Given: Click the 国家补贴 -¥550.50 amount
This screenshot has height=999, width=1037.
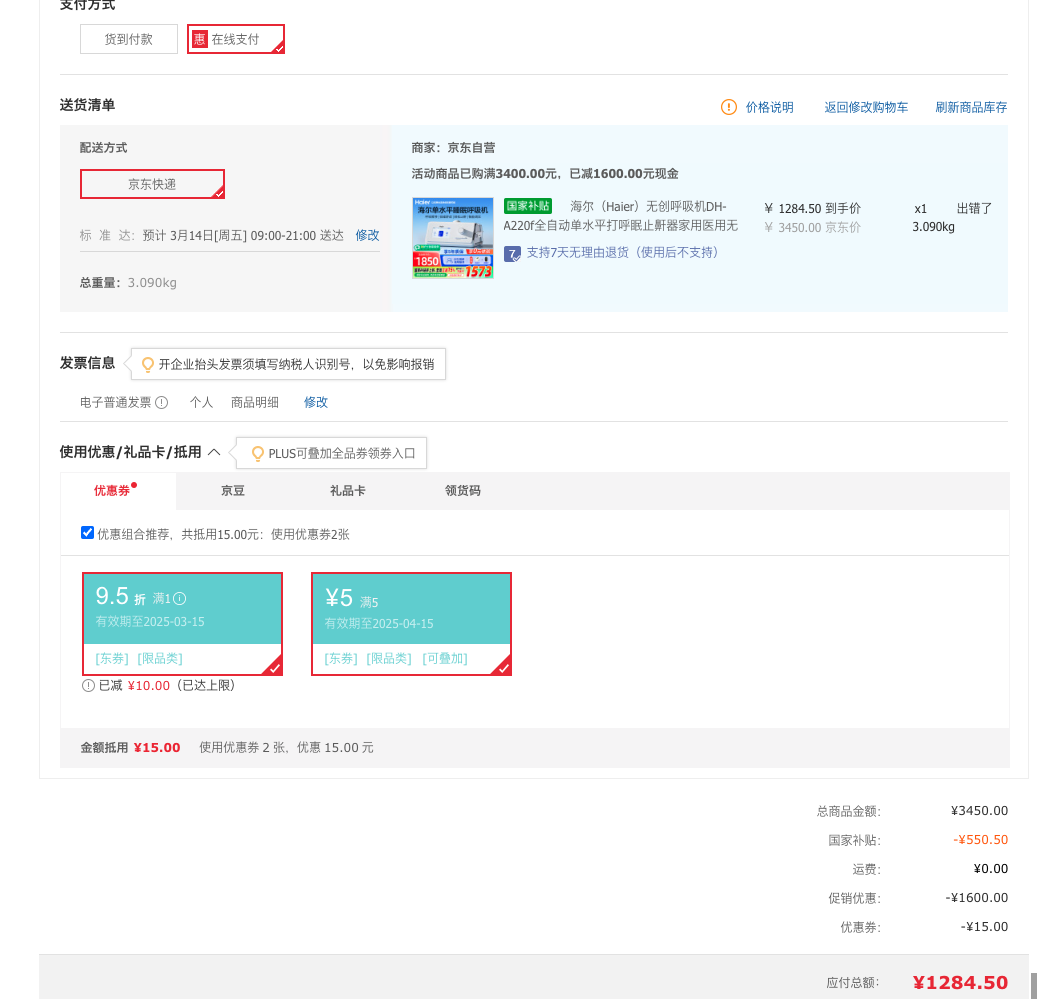Looking at the screenshot, I should (x=980, y=840).
